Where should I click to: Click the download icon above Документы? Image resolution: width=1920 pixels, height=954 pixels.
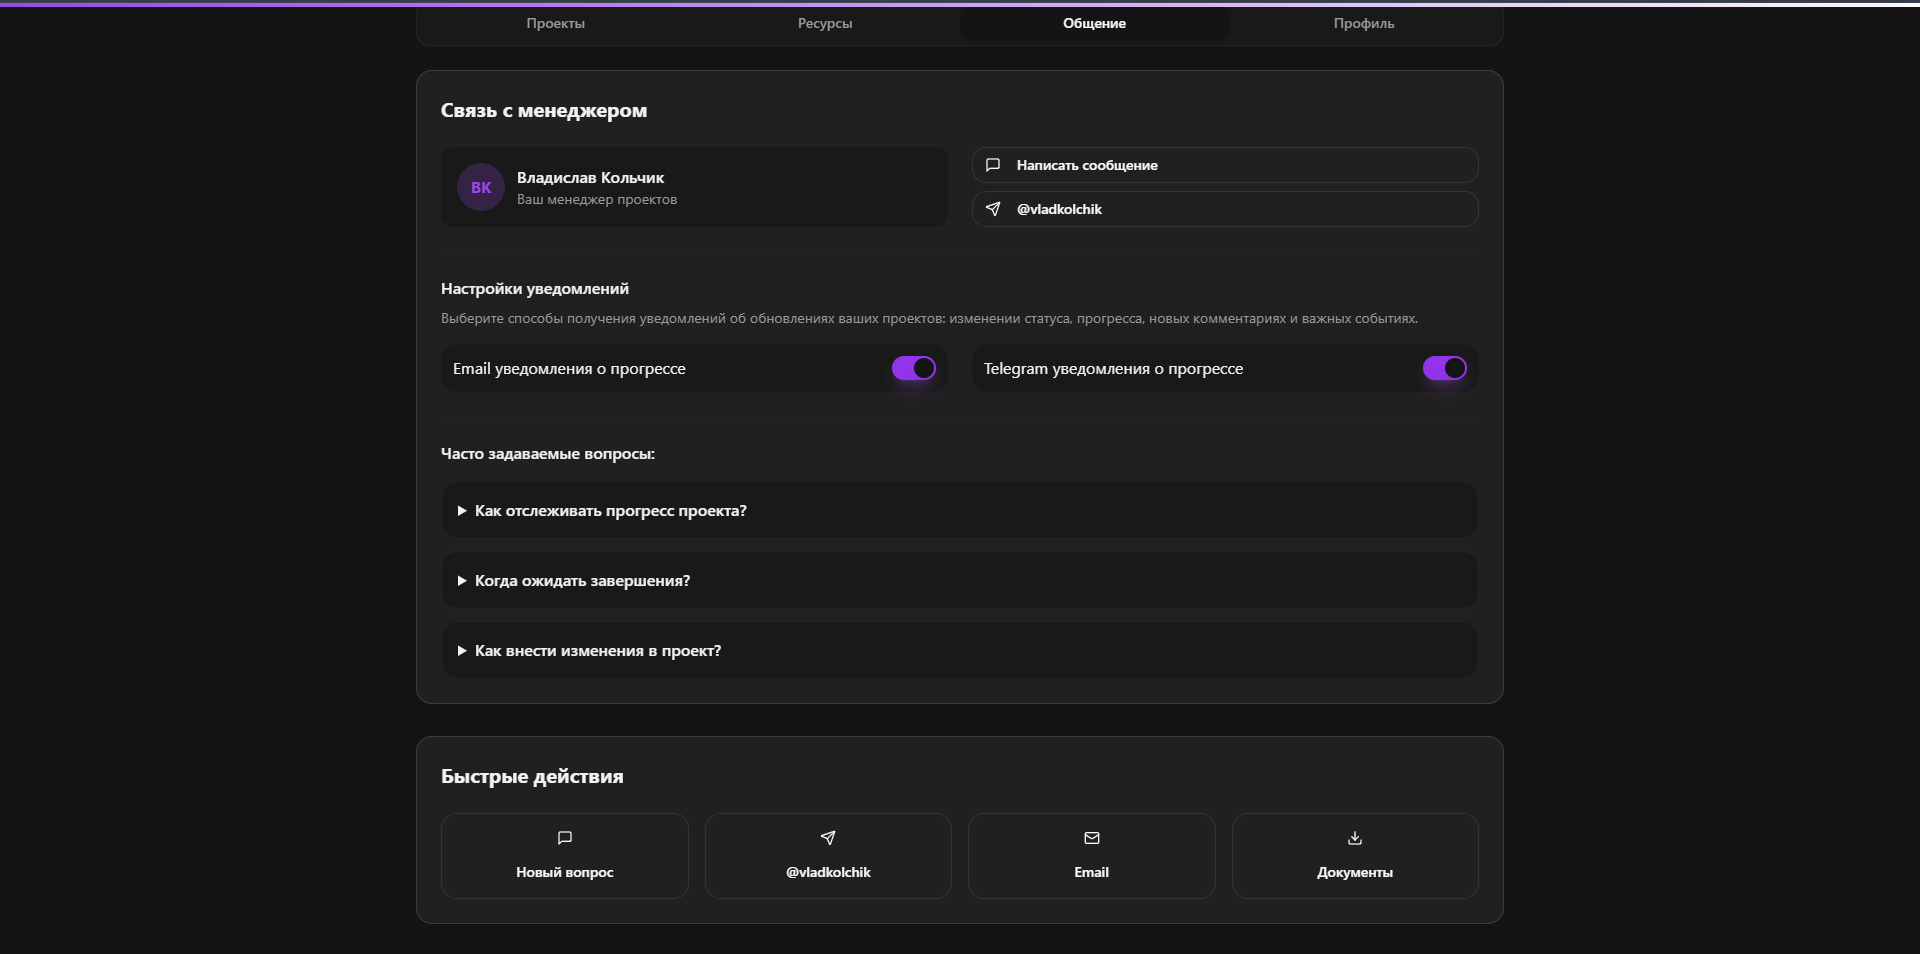[x=1355, y=838]
